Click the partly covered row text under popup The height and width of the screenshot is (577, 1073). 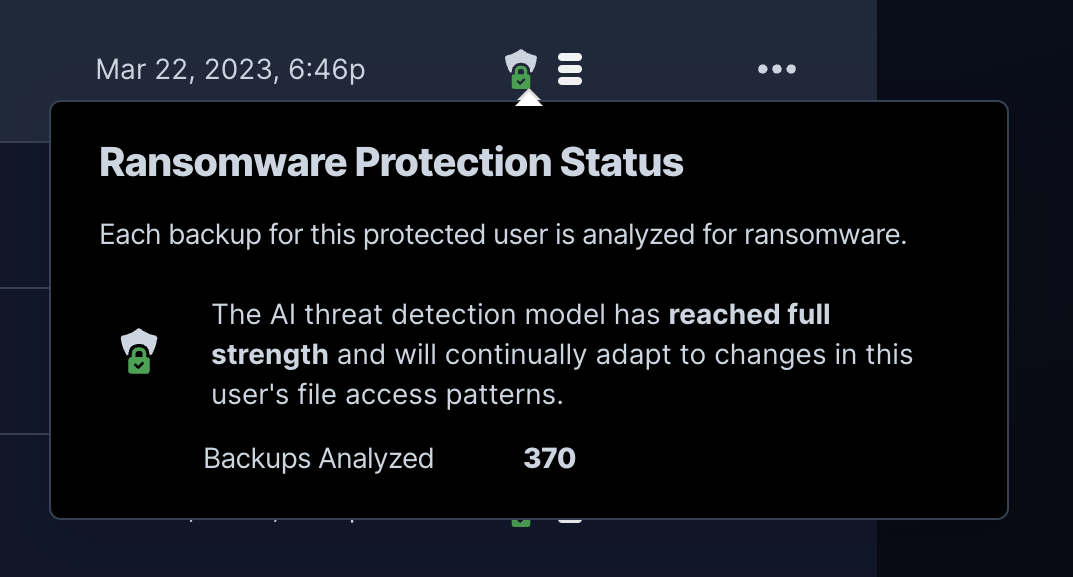tap(274, 521)
